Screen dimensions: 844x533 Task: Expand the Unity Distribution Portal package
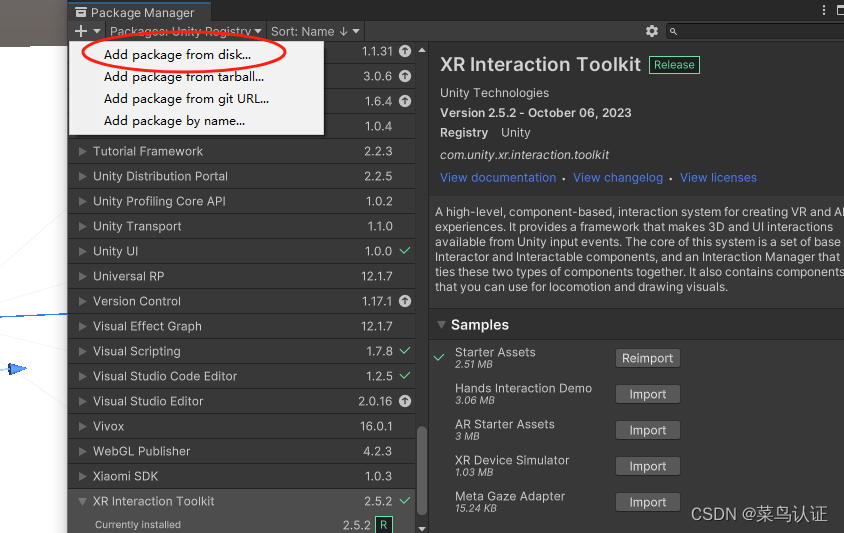pos(82,176)
